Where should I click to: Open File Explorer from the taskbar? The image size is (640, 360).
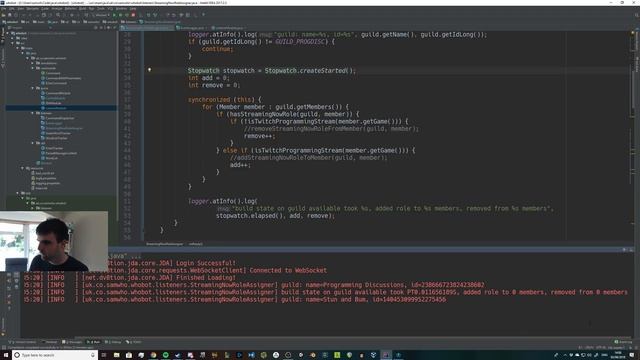pos(116,355)
